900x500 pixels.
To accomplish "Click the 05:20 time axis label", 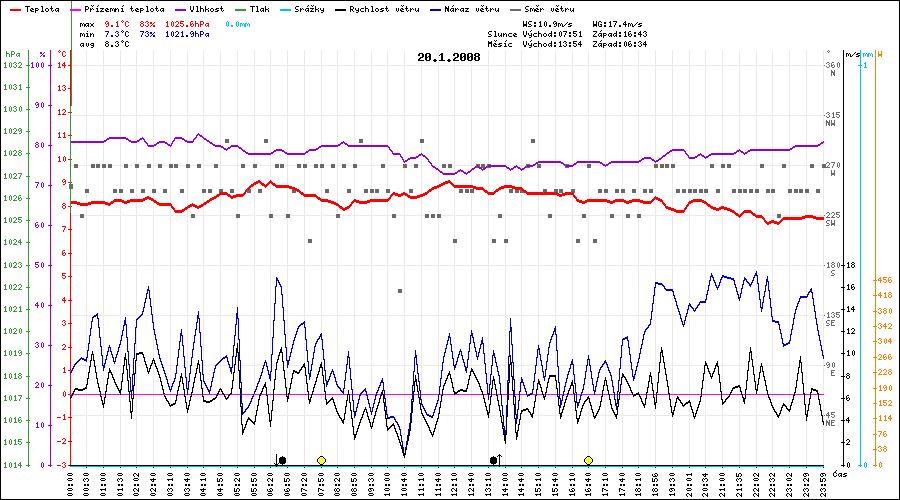I will 238,484.
